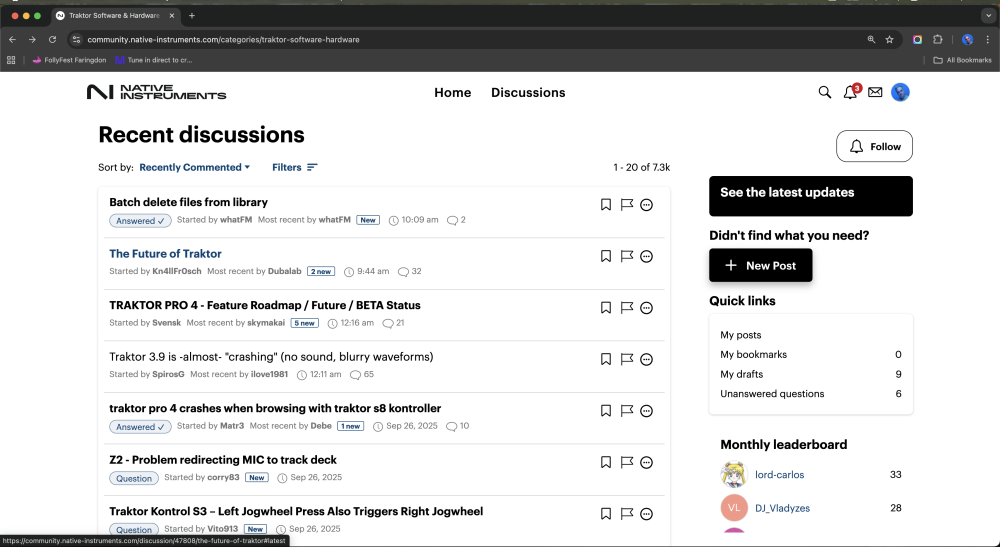The height and width of the screenshot is (547, 1000).
Task: View lord-carlos profile from leaderboard
Action: tap(779, 474)
